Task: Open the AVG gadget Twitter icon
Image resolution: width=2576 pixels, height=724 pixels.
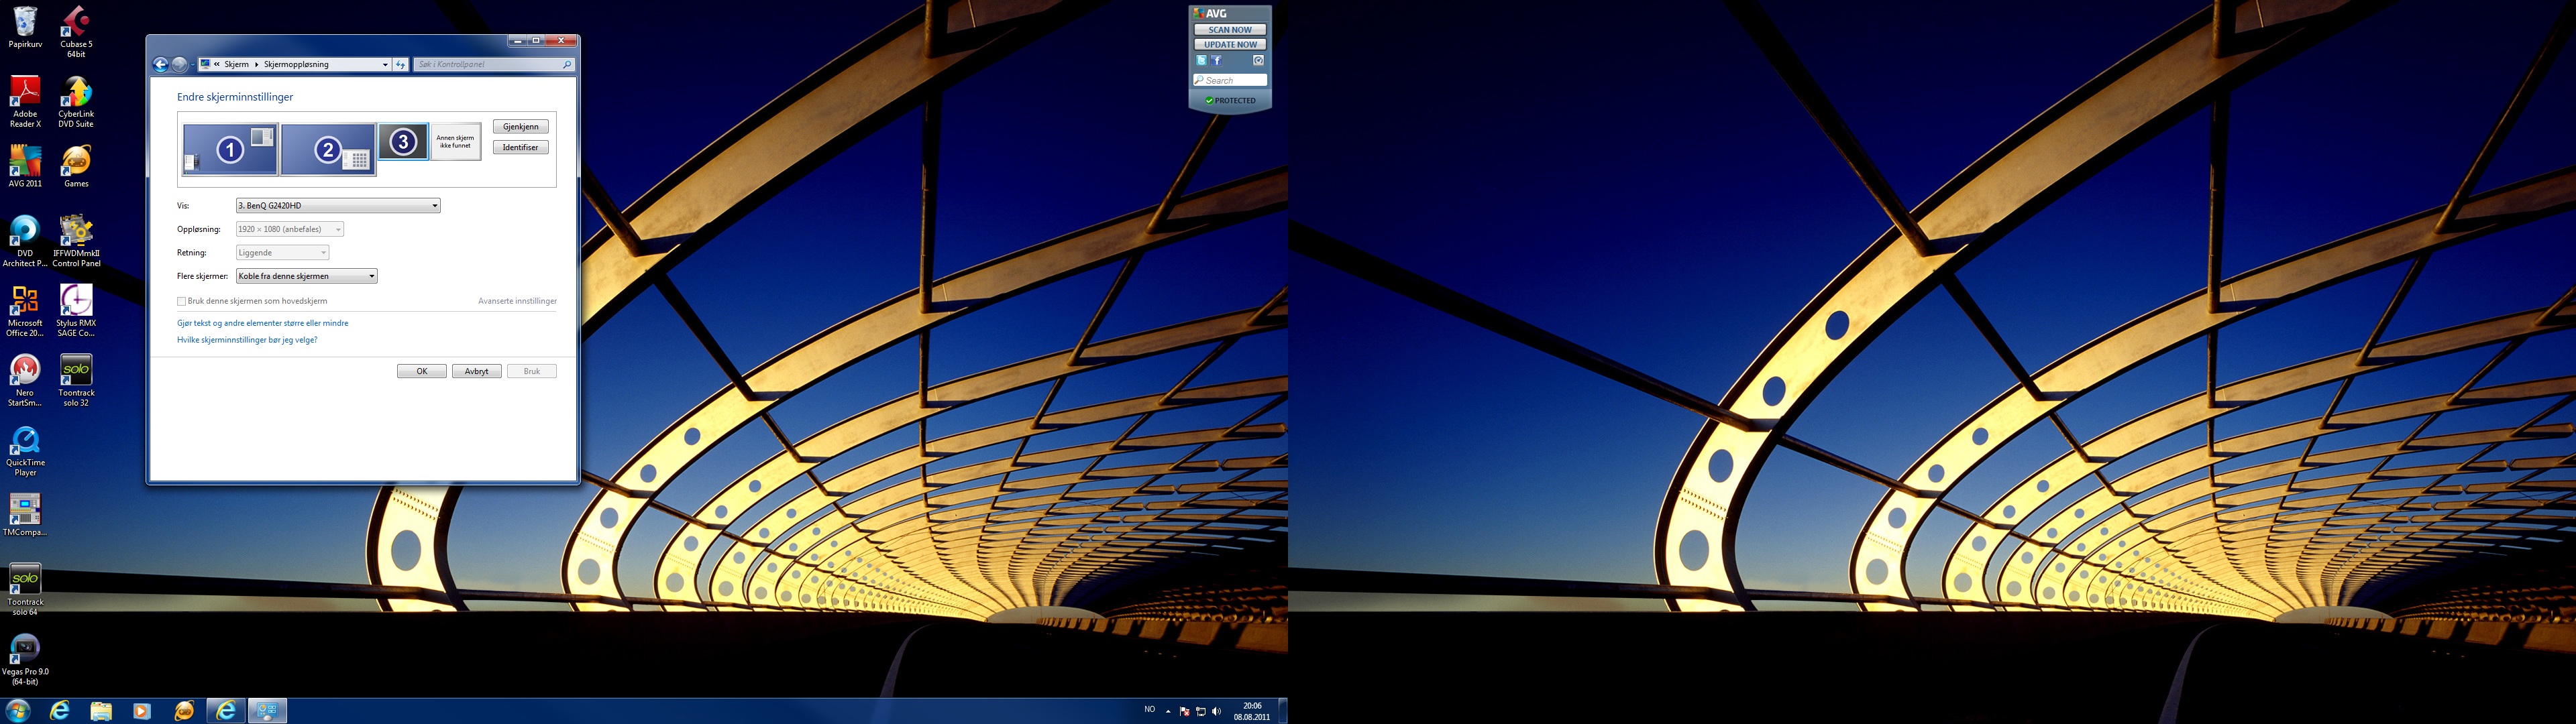Action: click(1201, 61)
